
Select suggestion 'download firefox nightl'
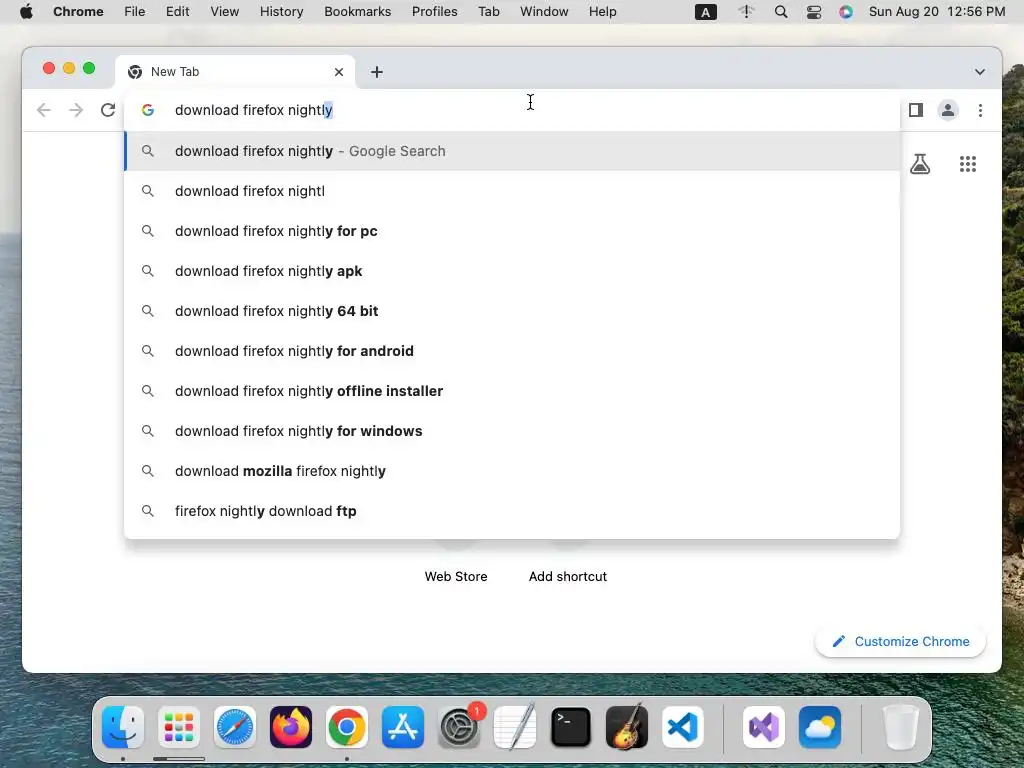coord(512,191)
